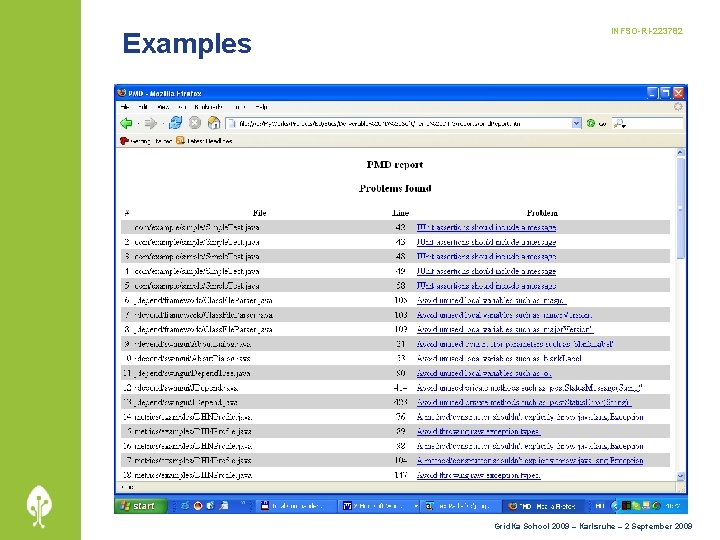
Task: Open the majorVersion unused variable link
Action: tap(505, 329)
